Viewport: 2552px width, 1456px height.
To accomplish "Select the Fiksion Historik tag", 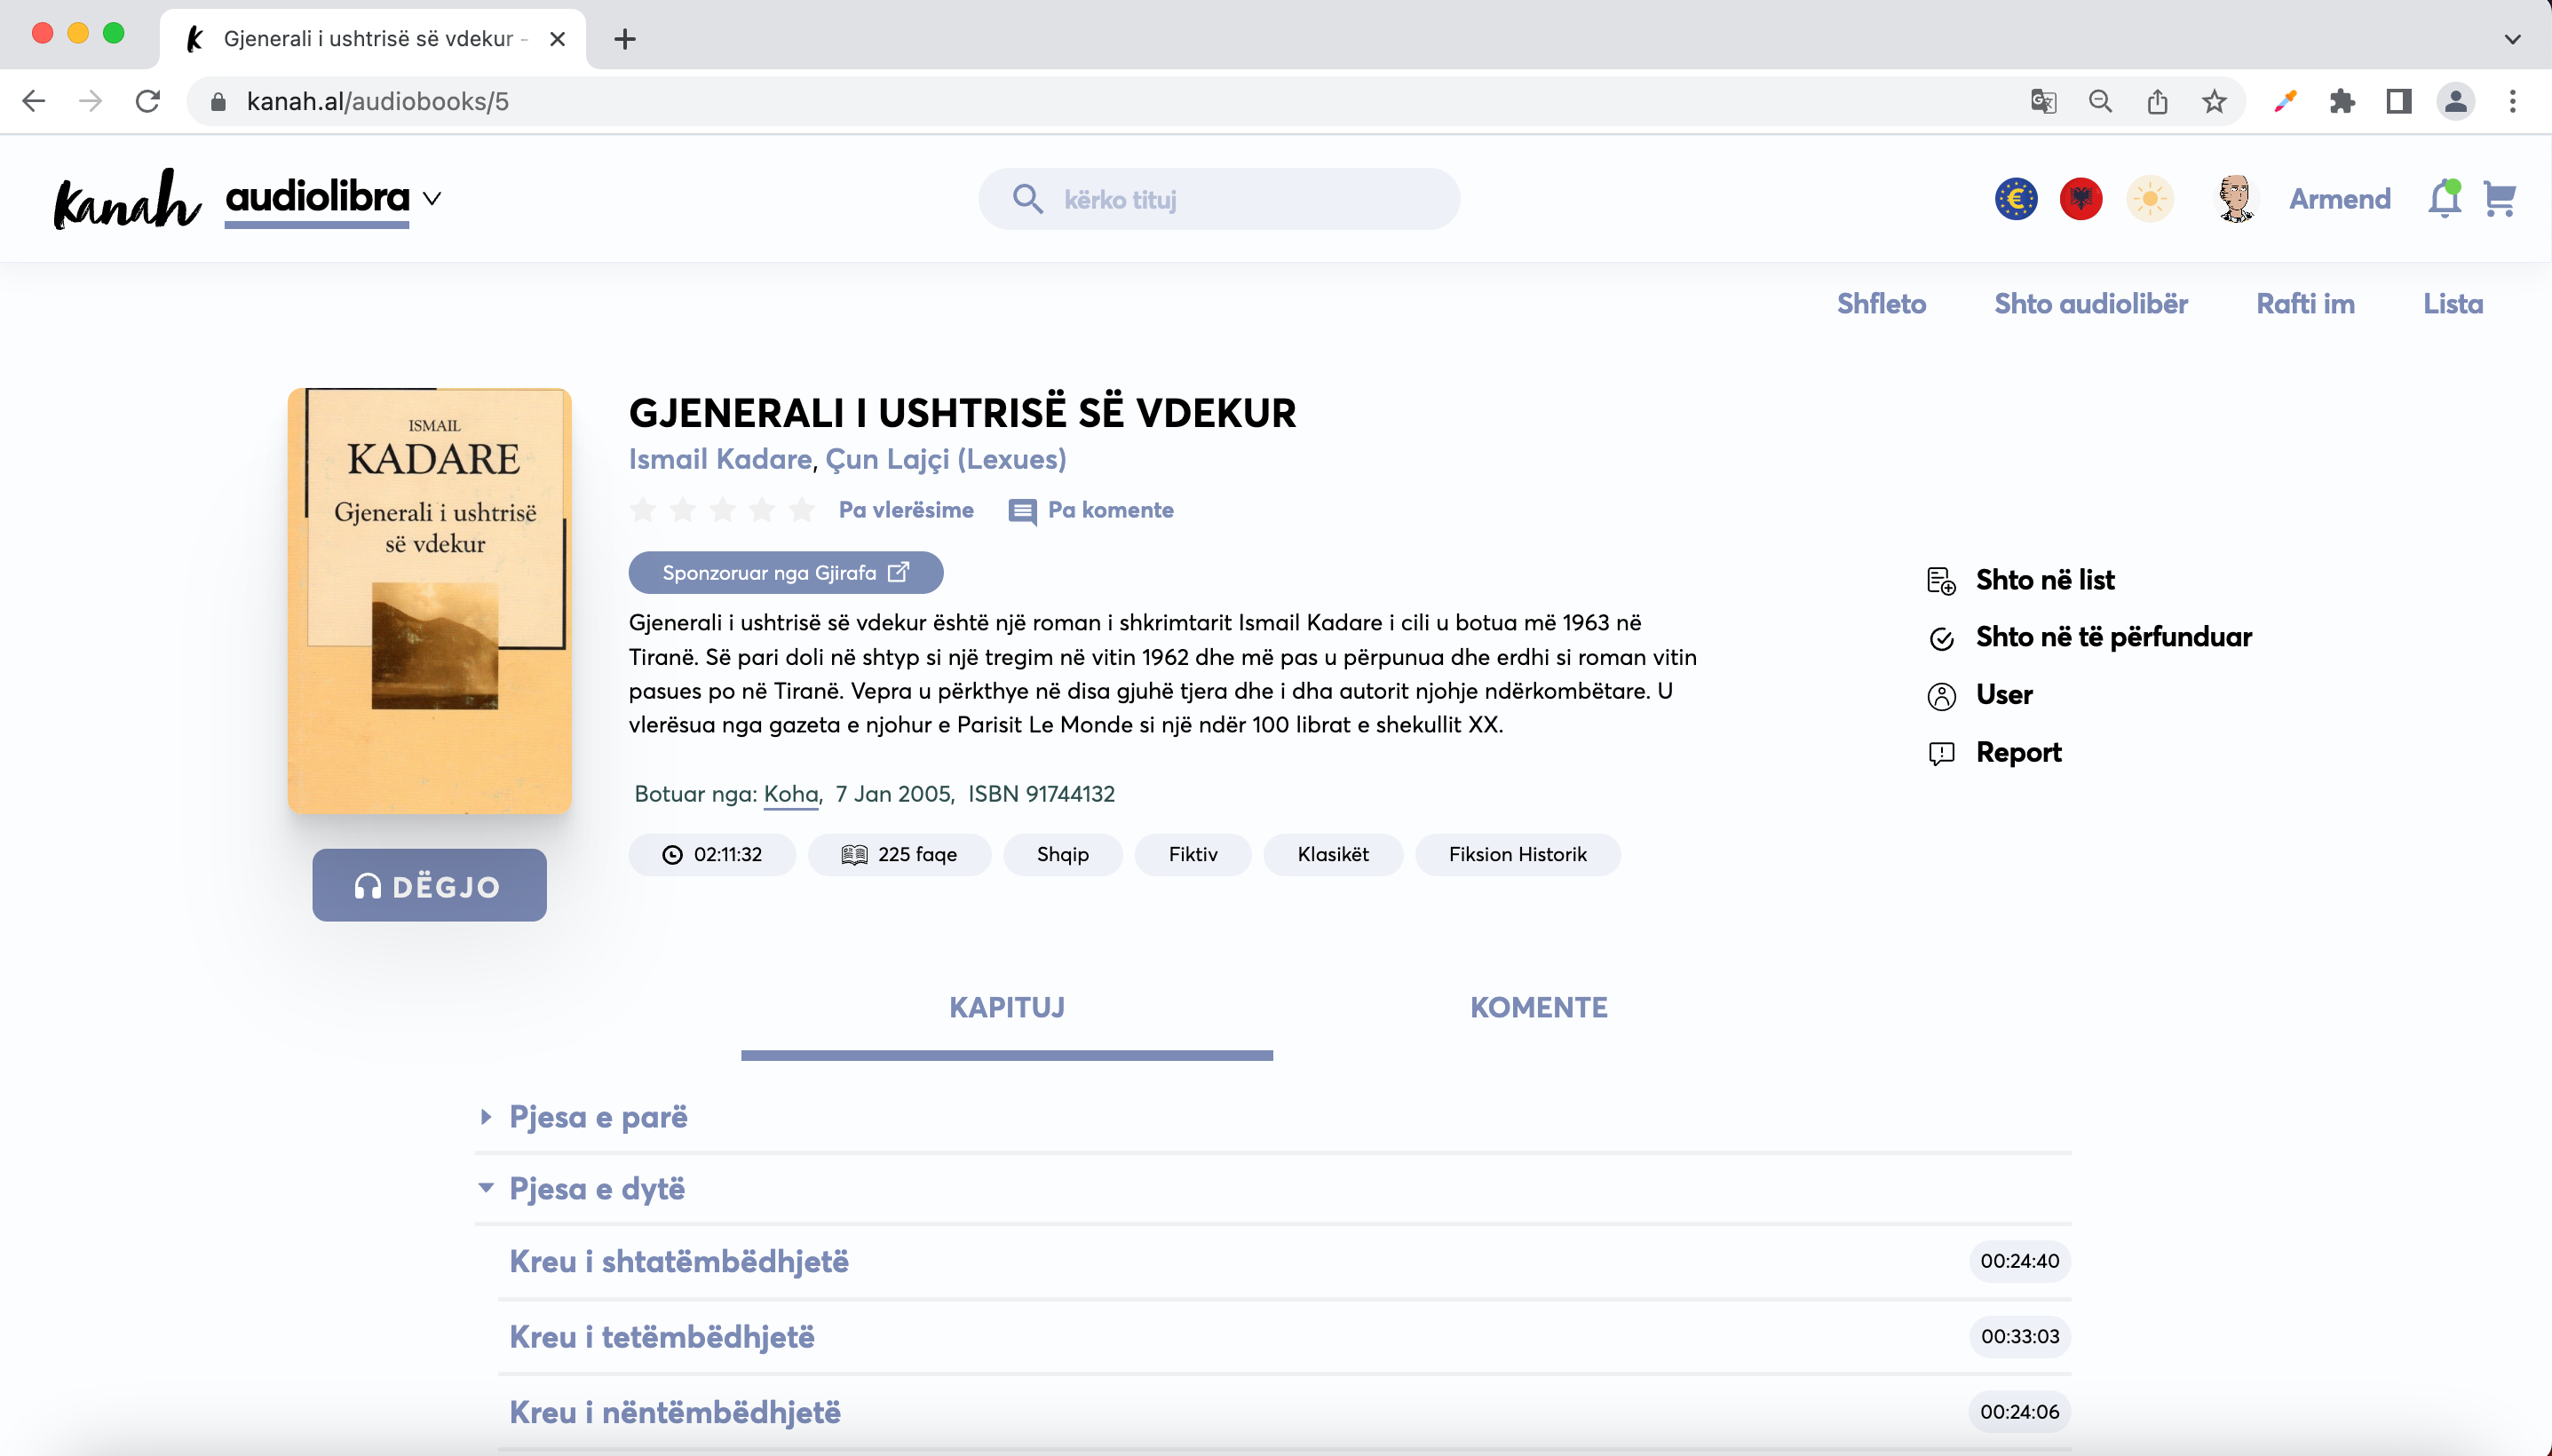I will pos(1518,855).
